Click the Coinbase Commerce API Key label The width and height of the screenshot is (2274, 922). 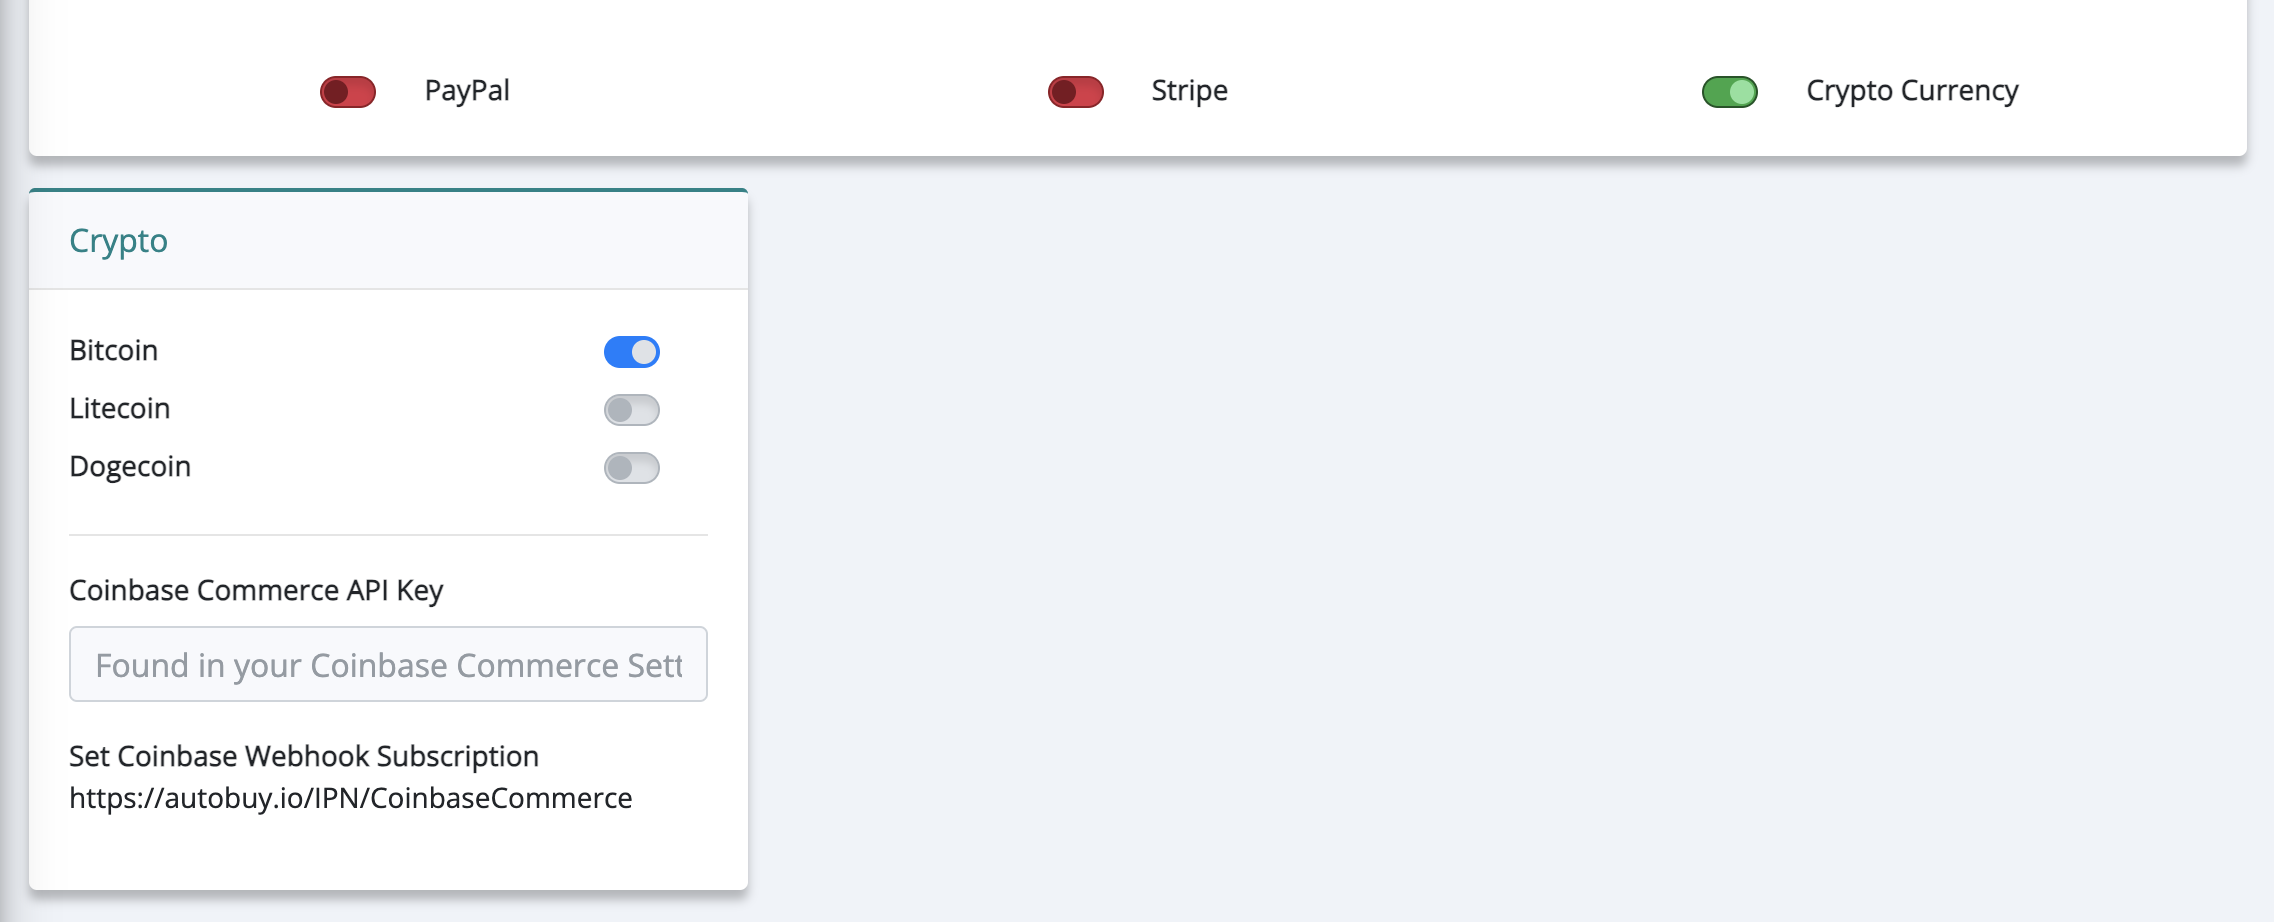click(x=256, y=590)
